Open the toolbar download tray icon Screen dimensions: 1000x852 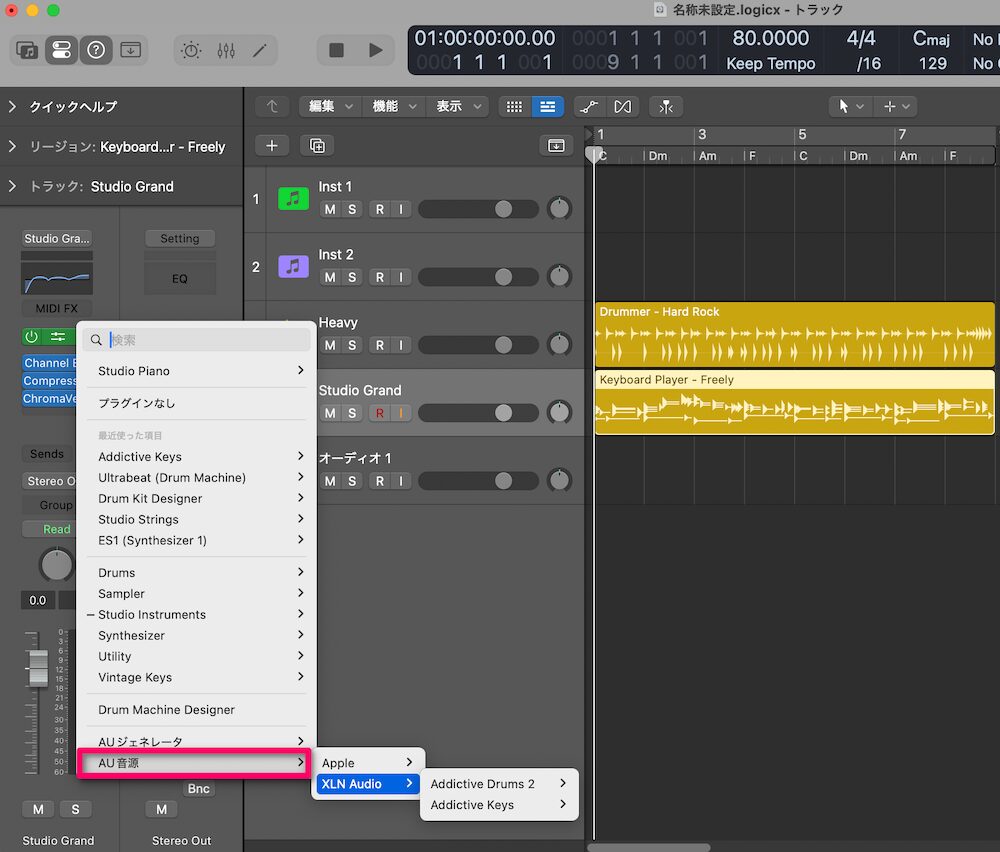[x=130, y=50]
